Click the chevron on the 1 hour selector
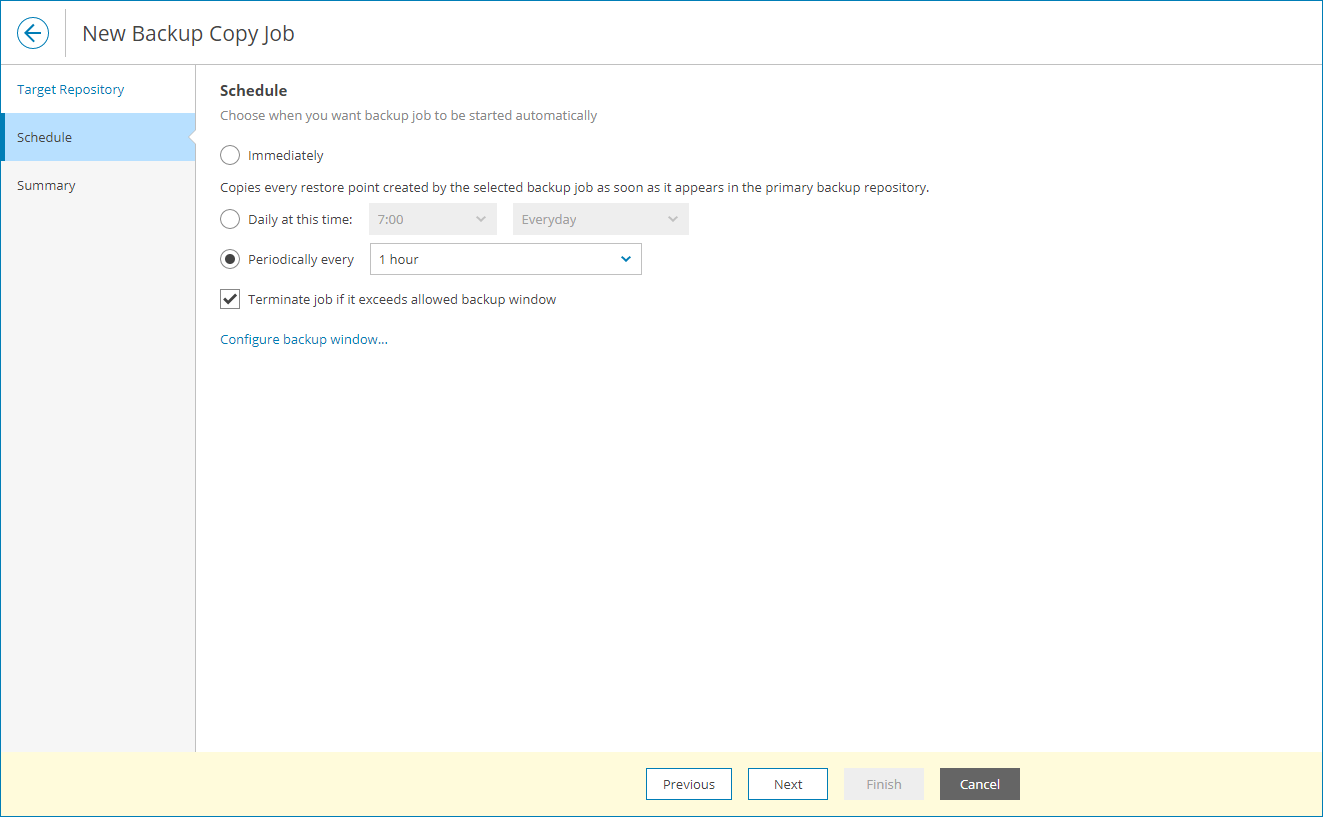The height and width of the screenshot is (817, 1323). coord(626,258)
